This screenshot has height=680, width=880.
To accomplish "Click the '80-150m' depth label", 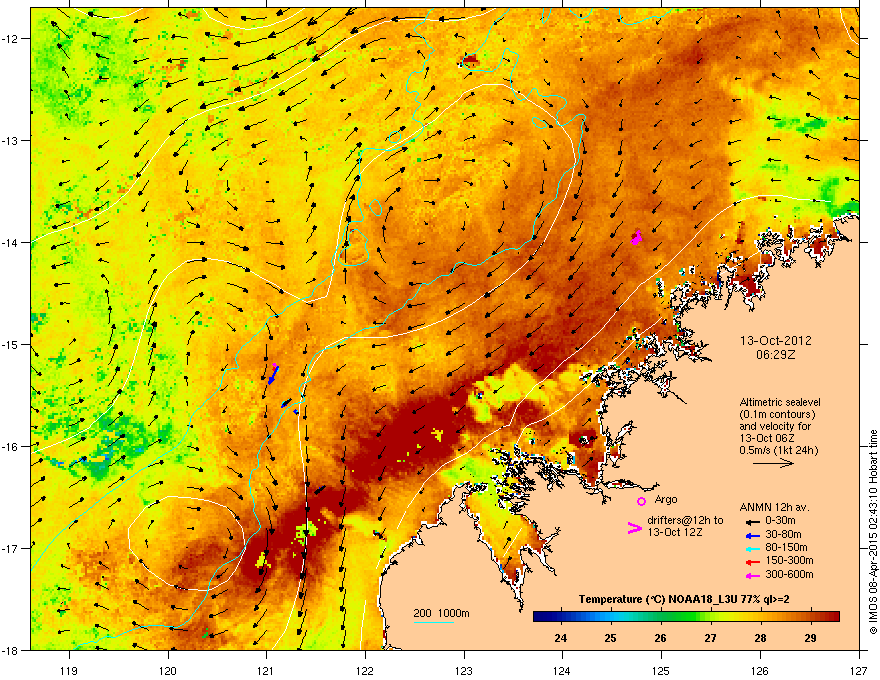I will coord(786,548).
